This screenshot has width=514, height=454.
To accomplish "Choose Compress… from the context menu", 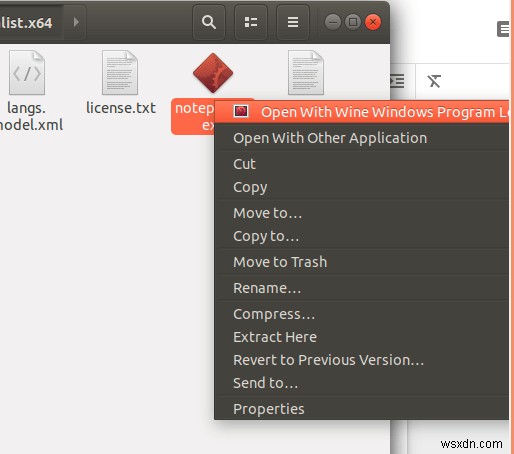I will click(x=362, y=314).
